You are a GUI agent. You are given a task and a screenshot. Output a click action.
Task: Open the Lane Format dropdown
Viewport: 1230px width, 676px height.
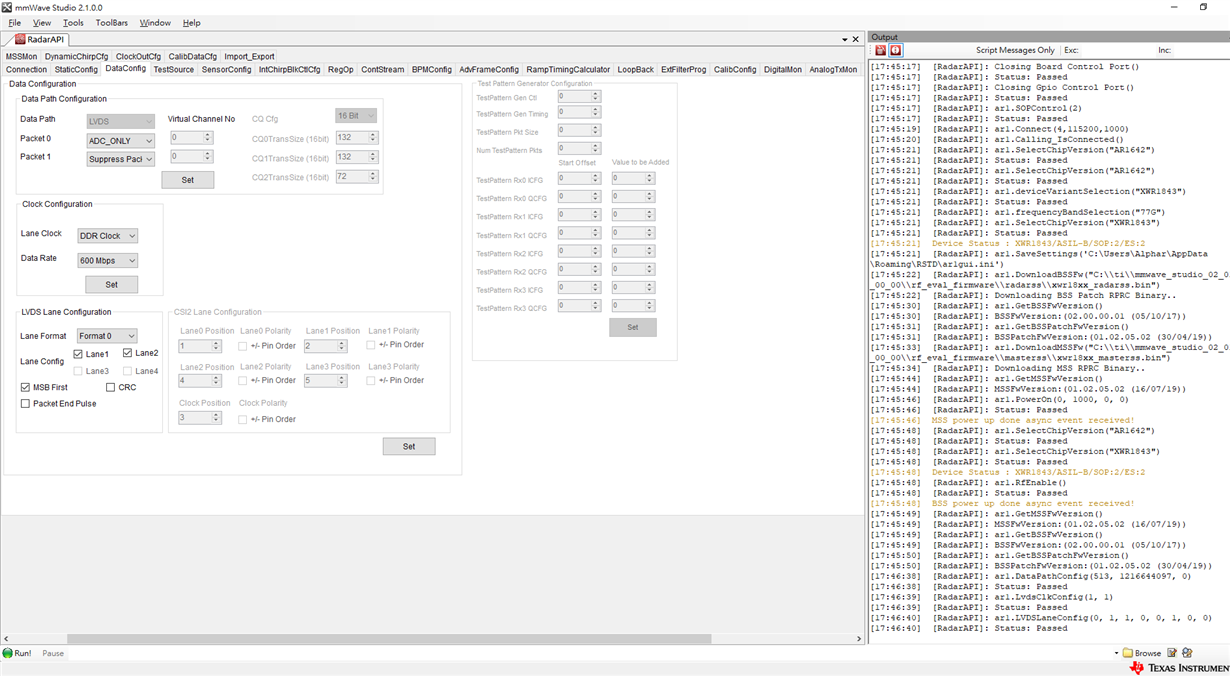(x=107, y=336)
